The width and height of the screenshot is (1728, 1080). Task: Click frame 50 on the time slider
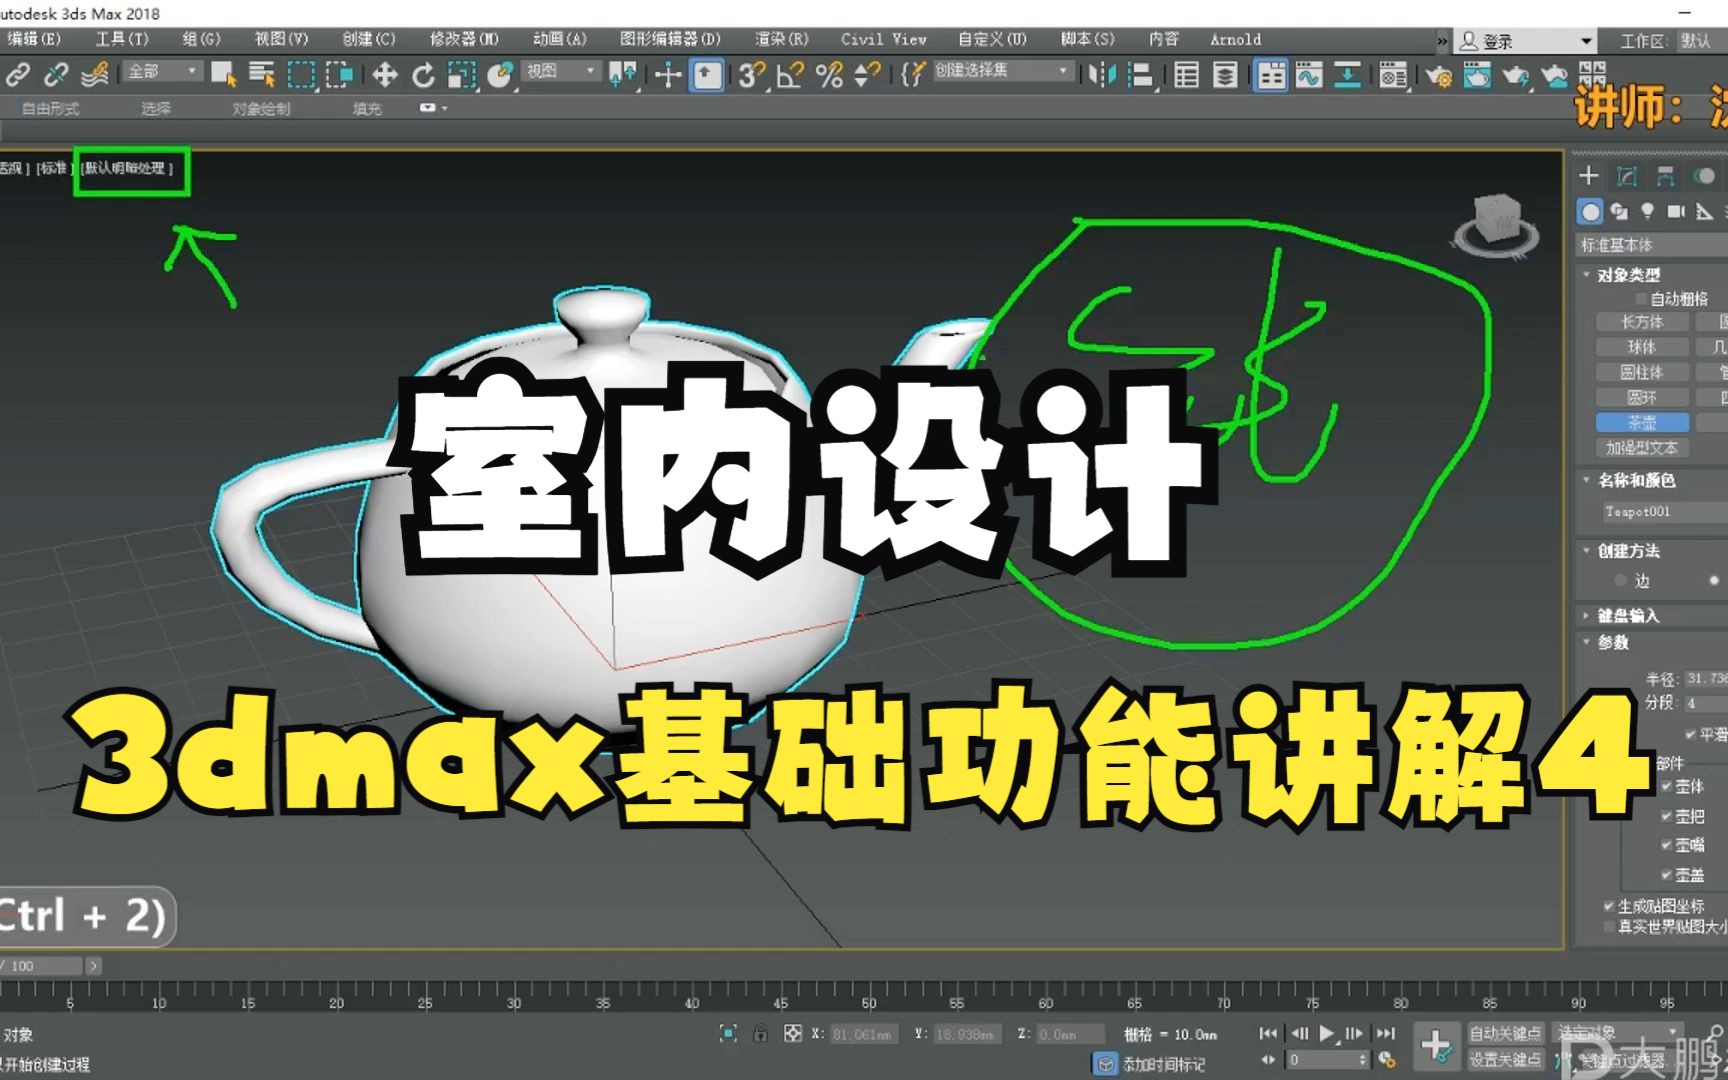pos(868,1000)
